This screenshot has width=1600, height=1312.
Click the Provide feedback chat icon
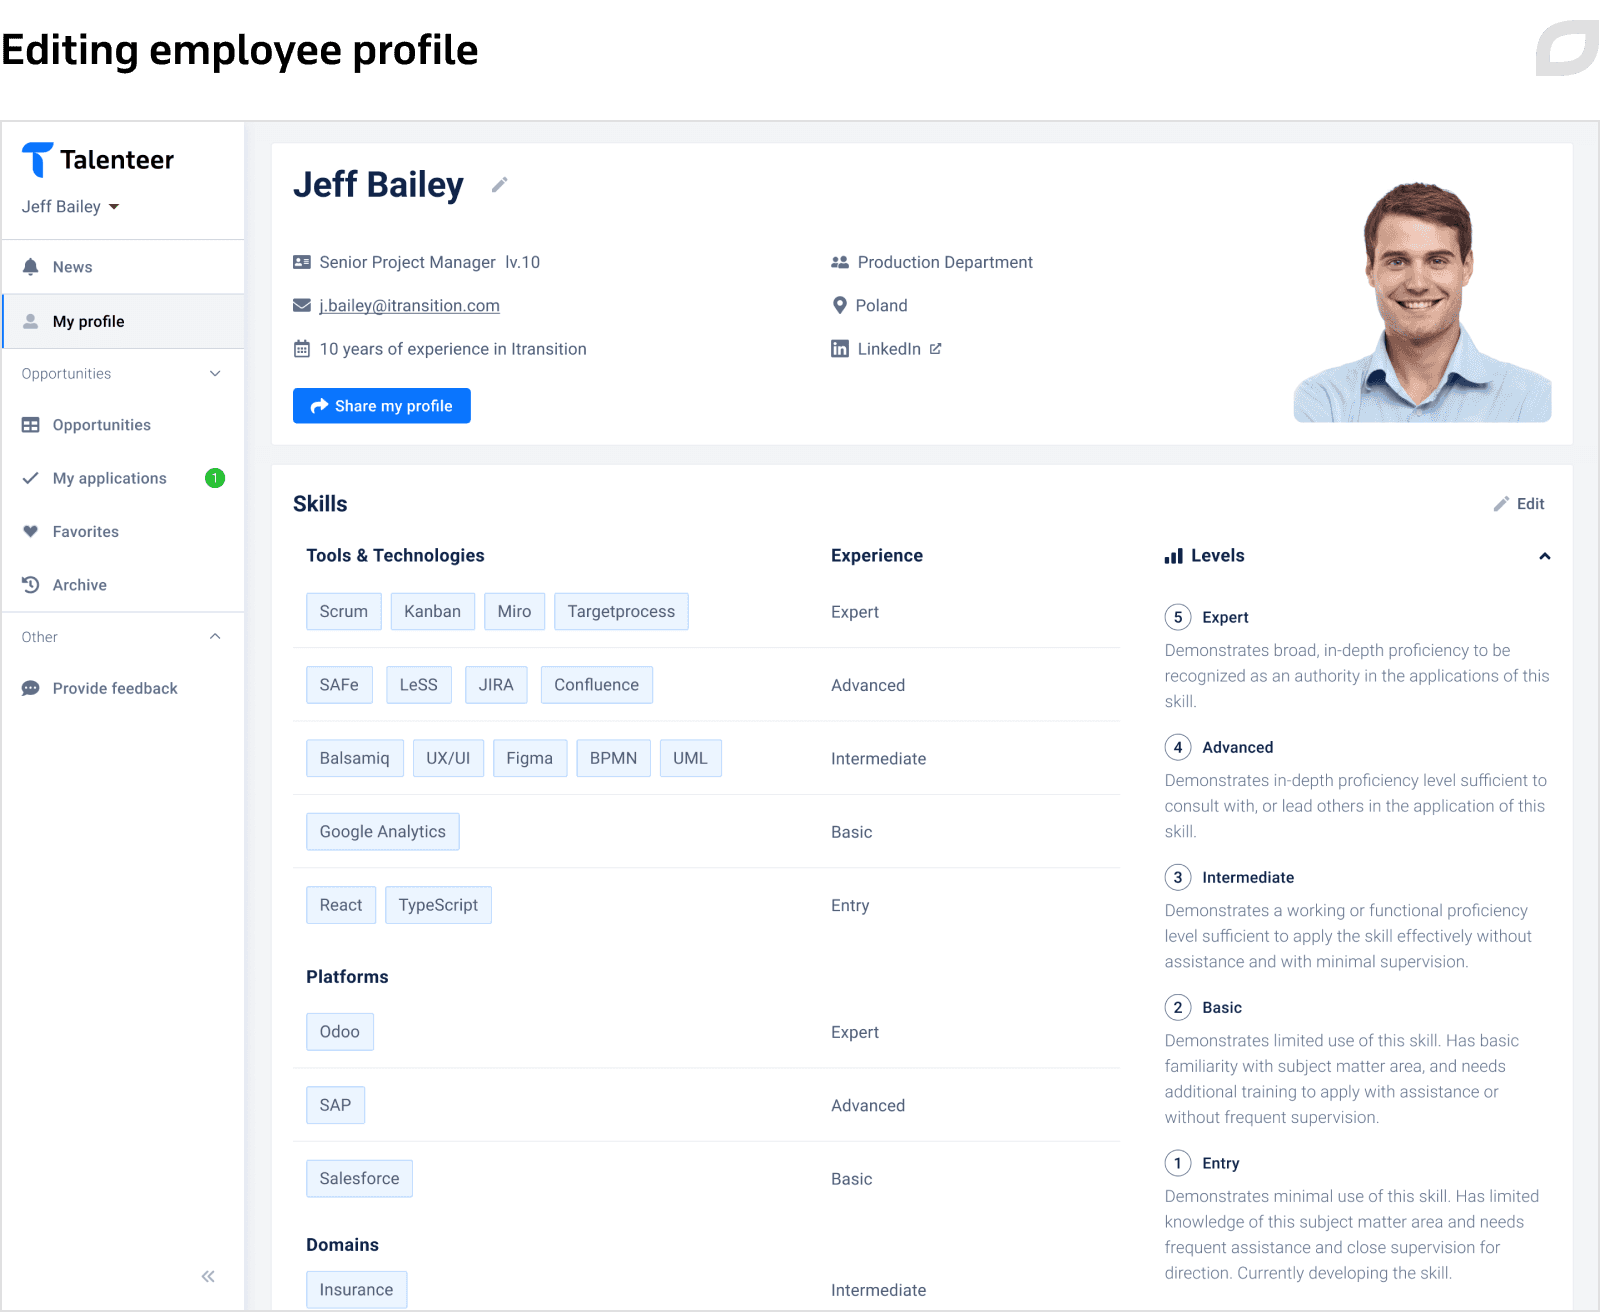(x=31, y=688)
